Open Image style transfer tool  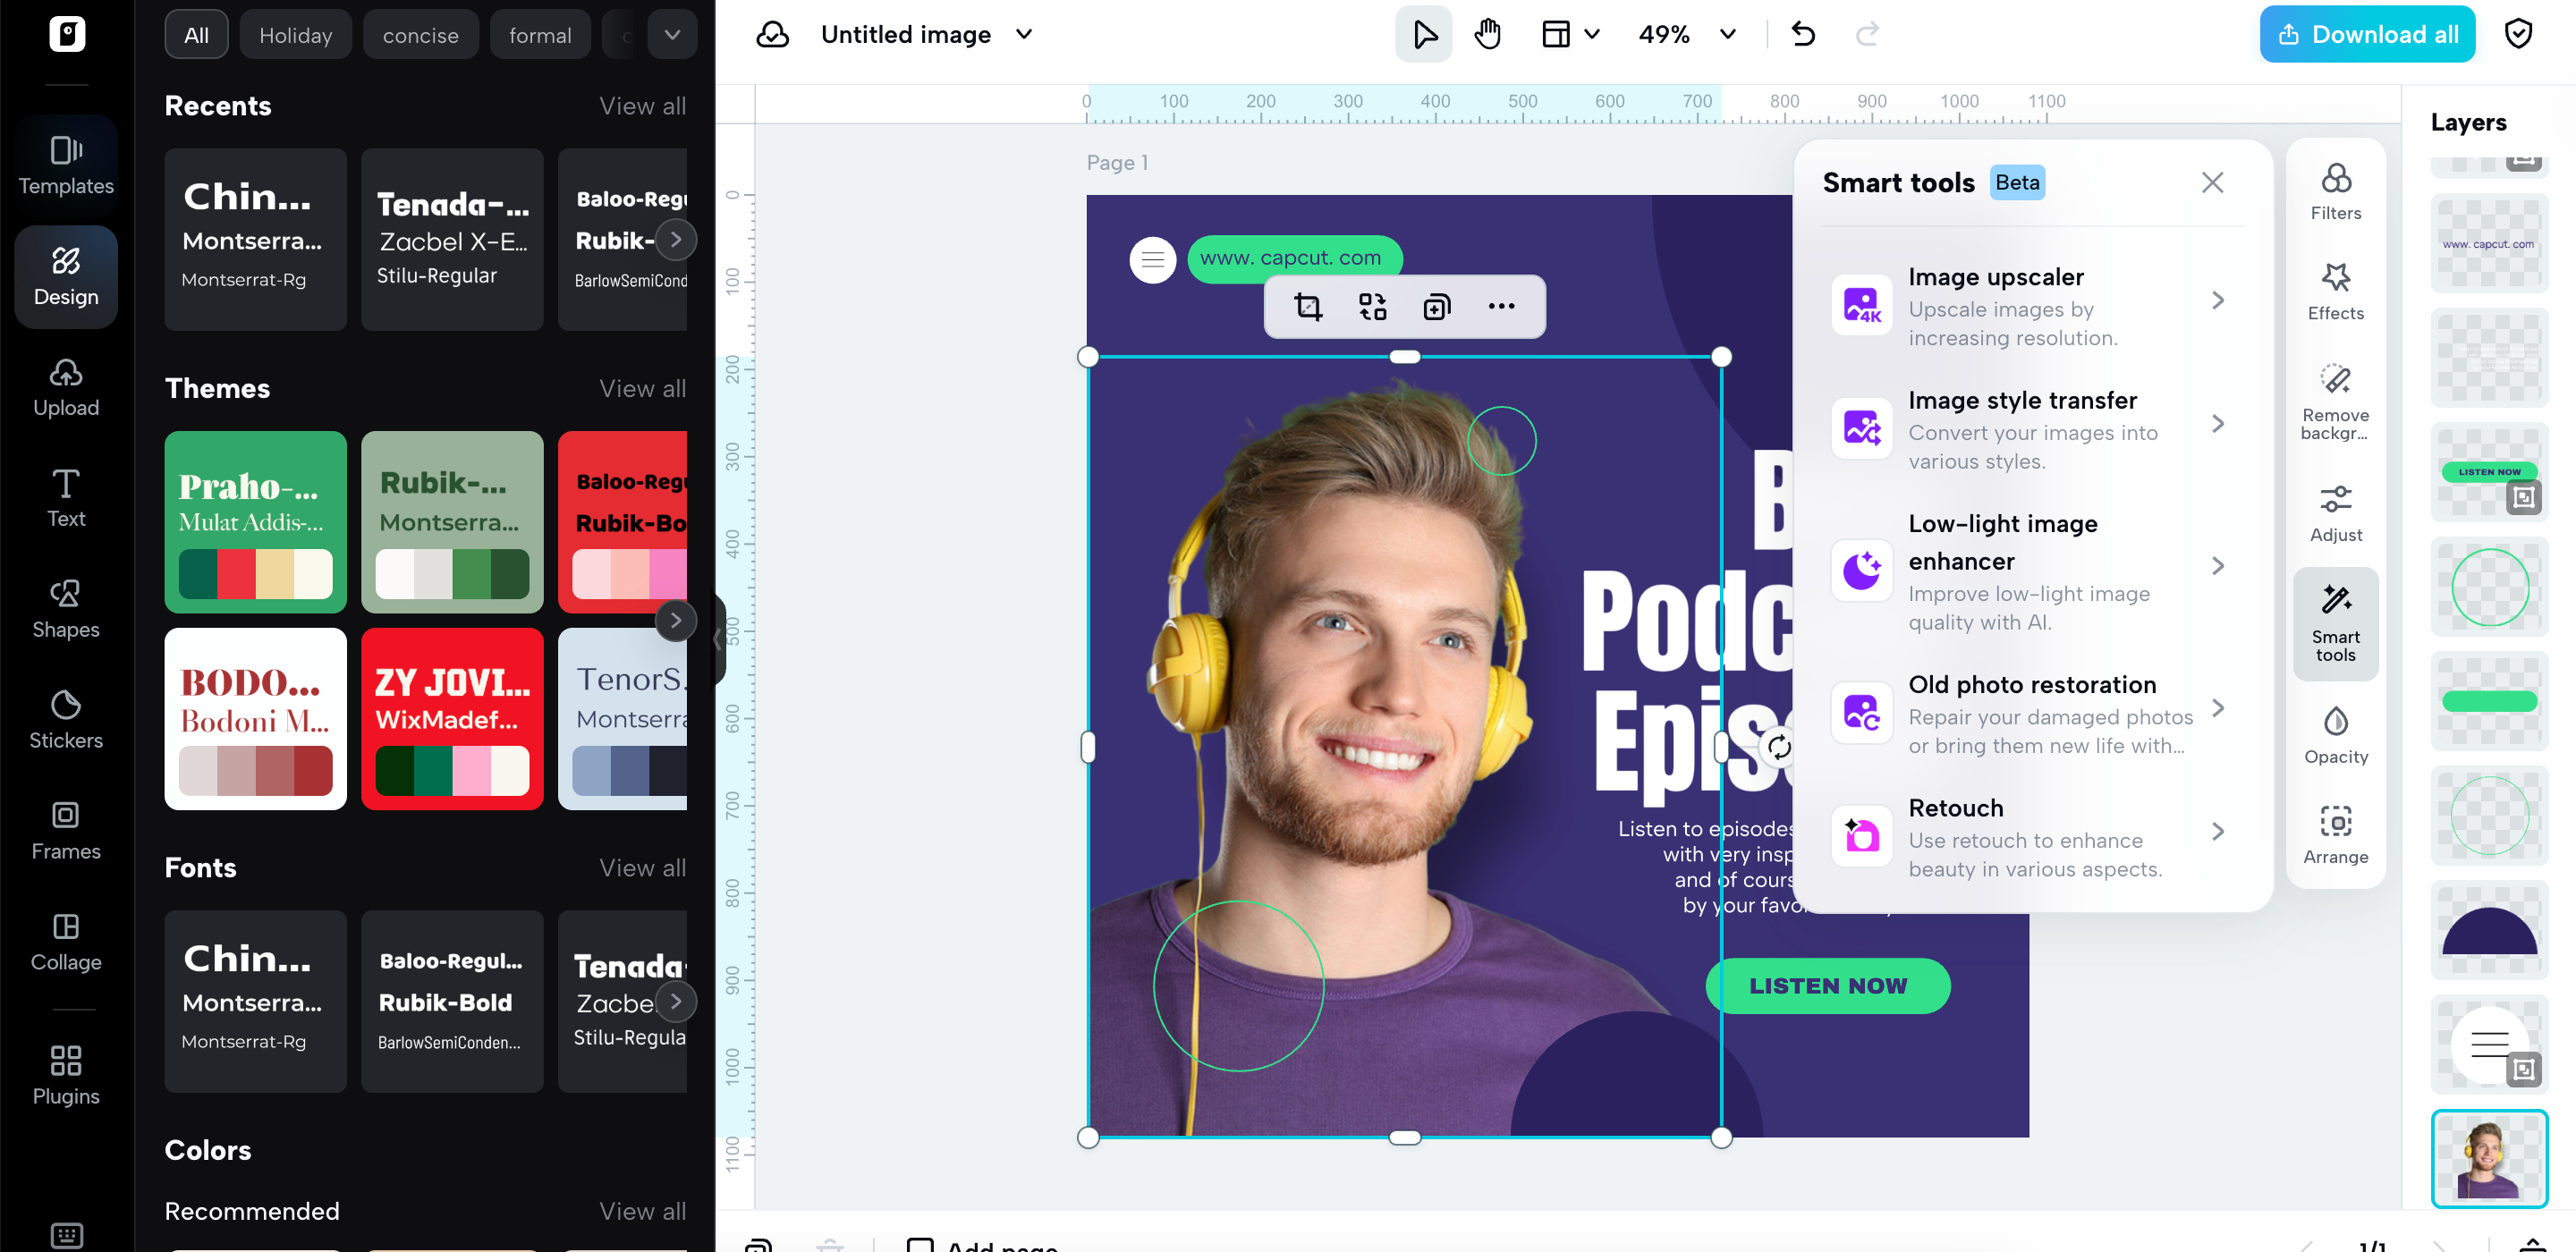click(2032, 429)
